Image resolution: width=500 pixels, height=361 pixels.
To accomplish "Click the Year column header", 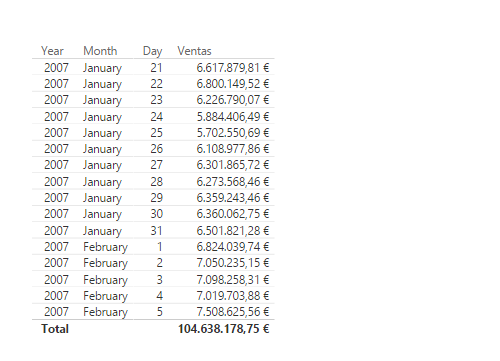I will (52, 51).
